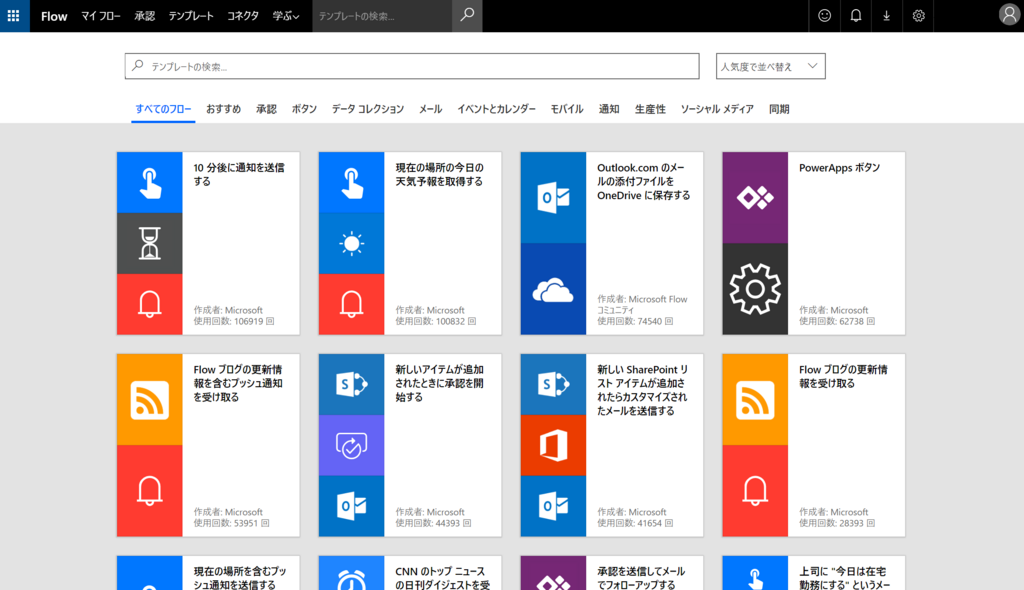Image resolution: width=1024 pixels, height=590 pixels.
Task: Click the hourglass icon on the delay notification template
Action: (149, 242)
